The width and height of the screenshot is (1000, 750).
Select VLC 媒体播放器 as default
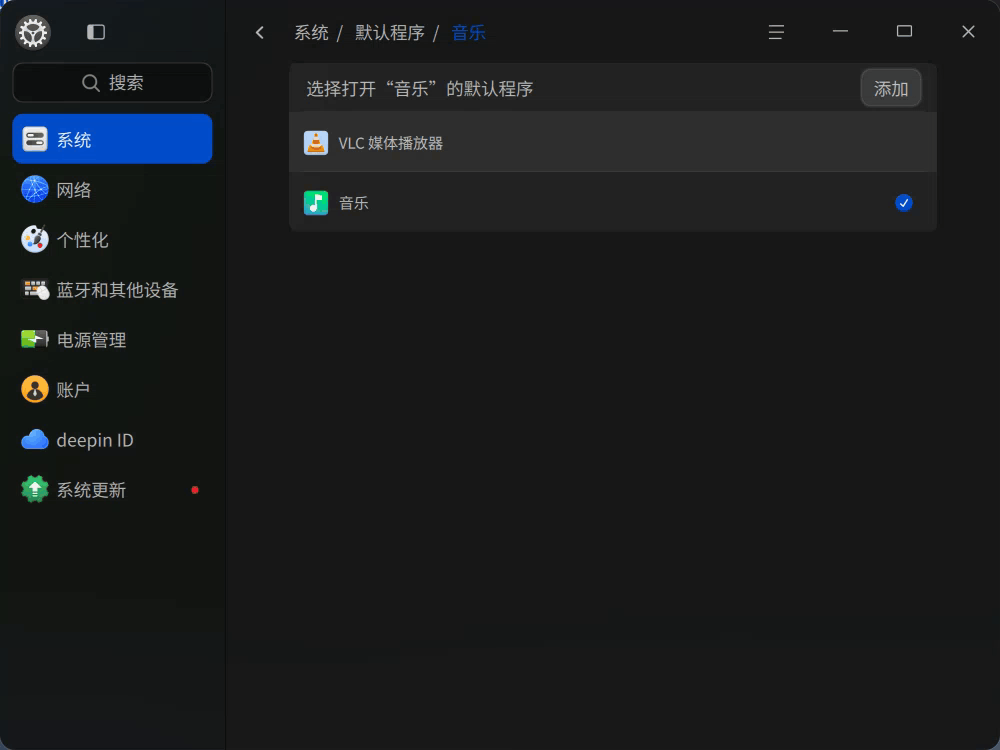[613, 142]
